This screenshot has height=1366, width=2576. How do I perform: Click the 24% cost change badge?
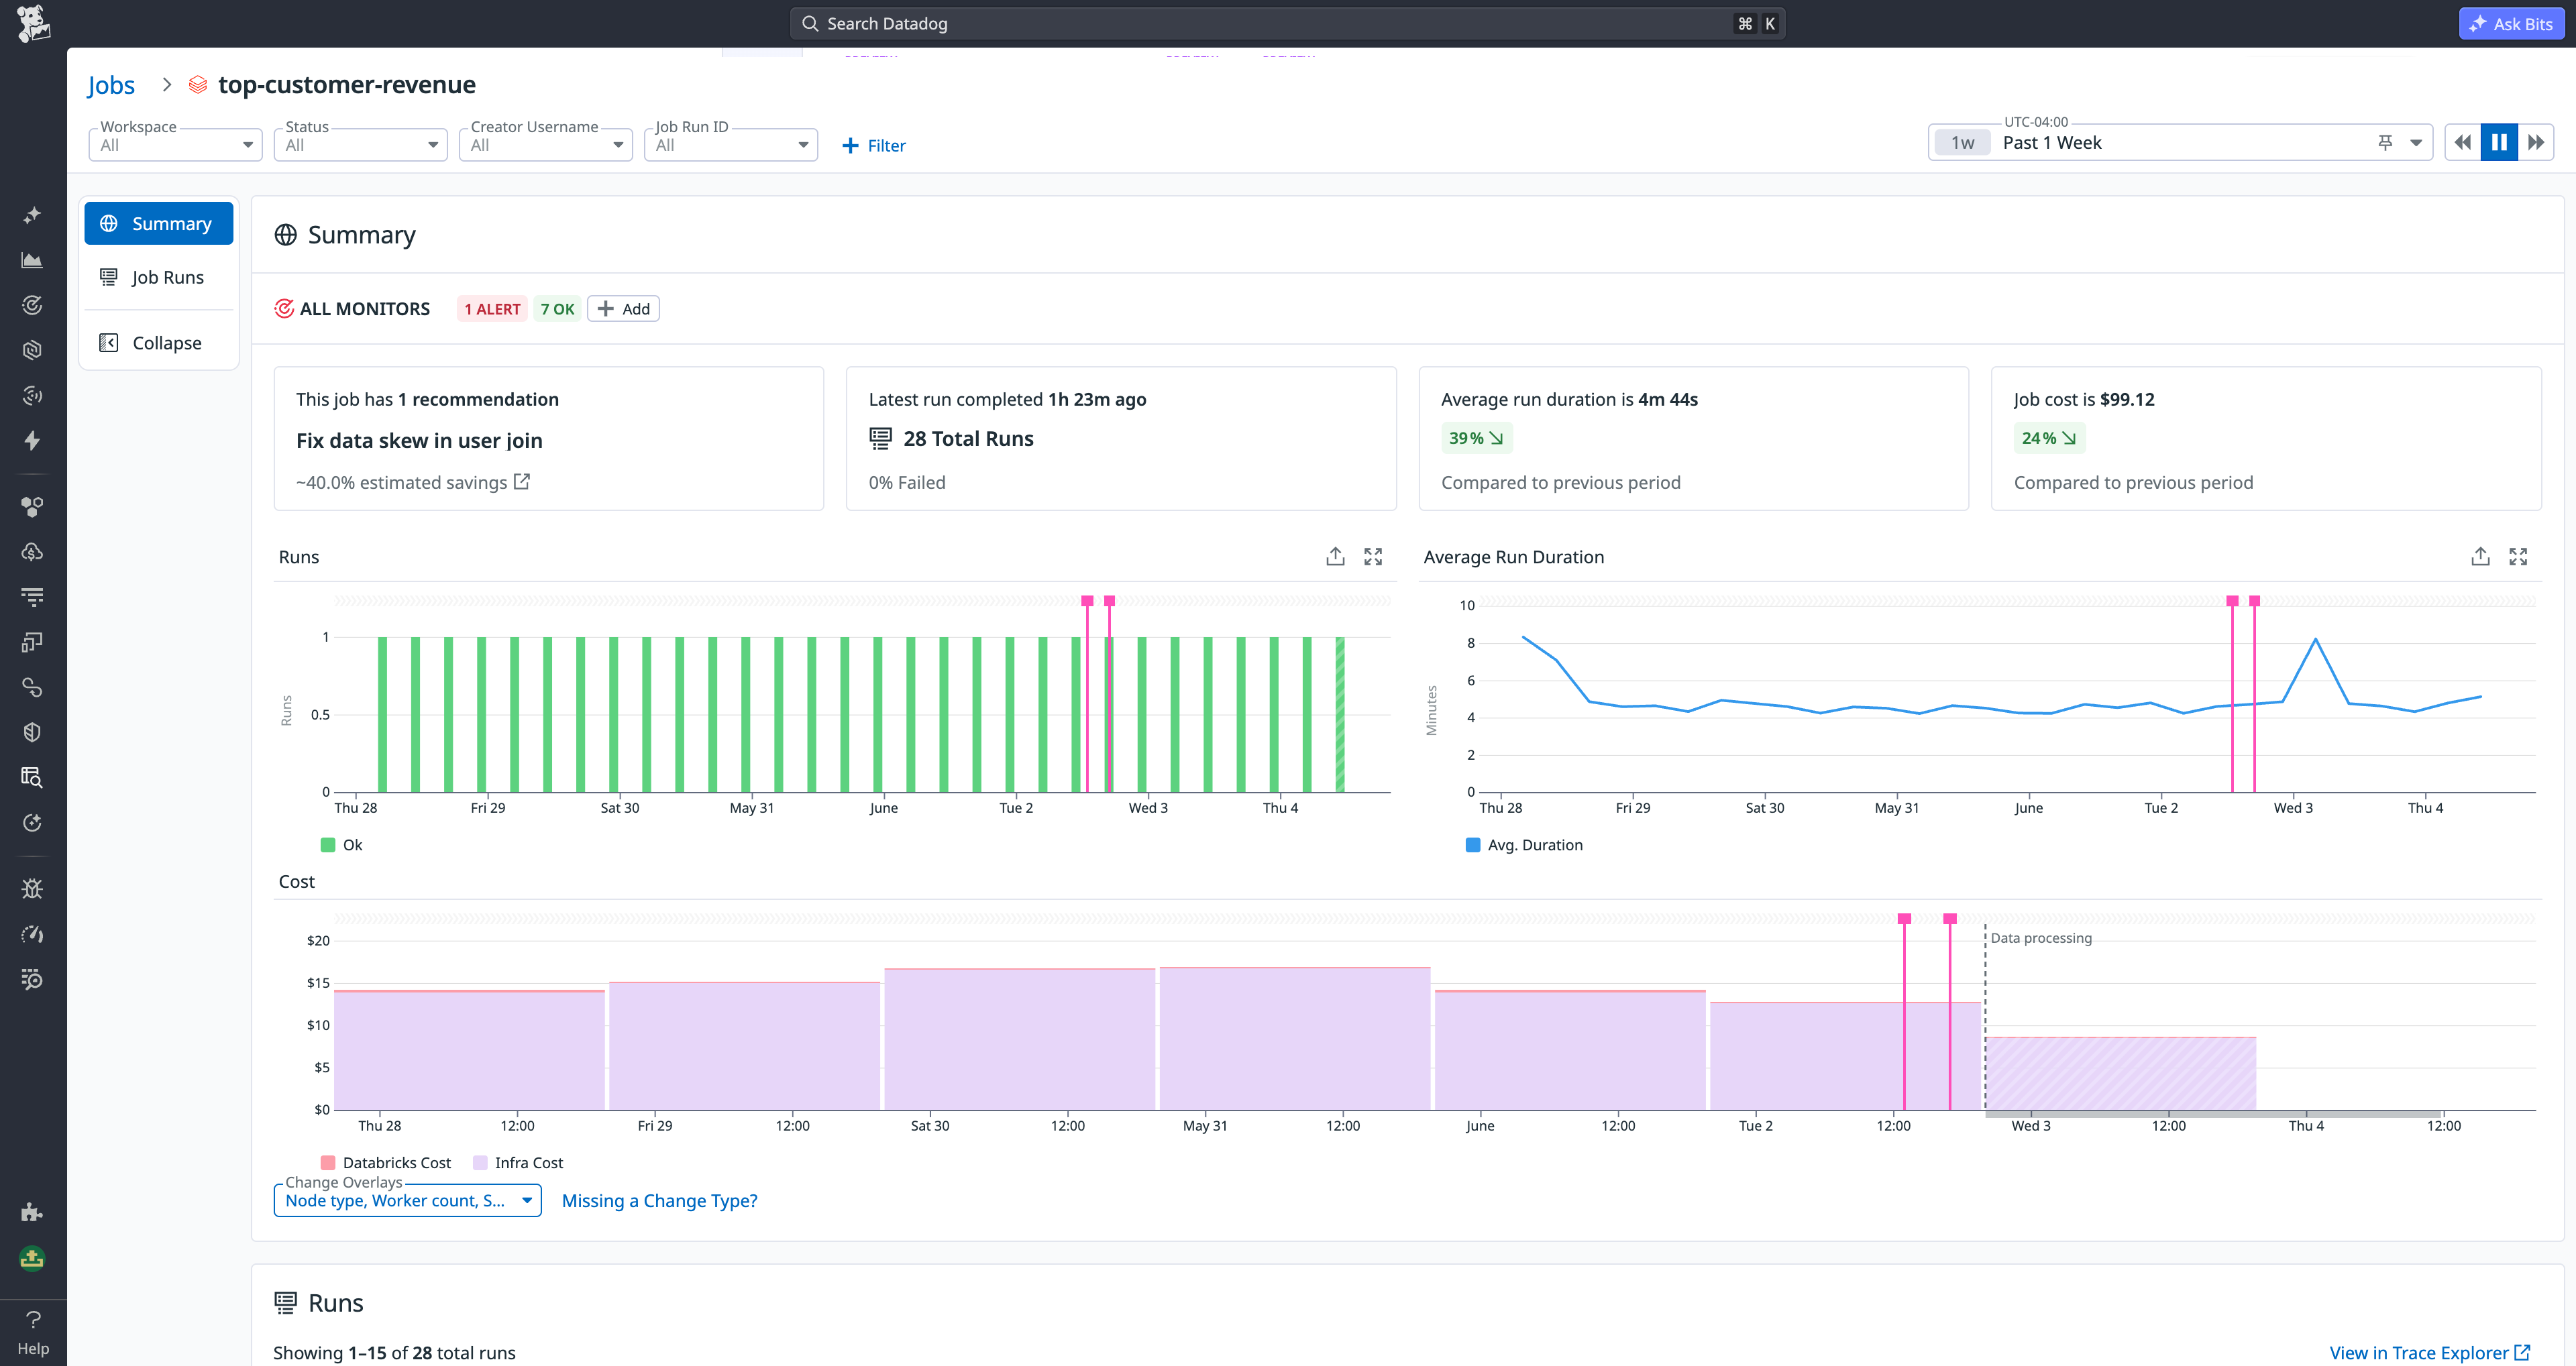2049,438
